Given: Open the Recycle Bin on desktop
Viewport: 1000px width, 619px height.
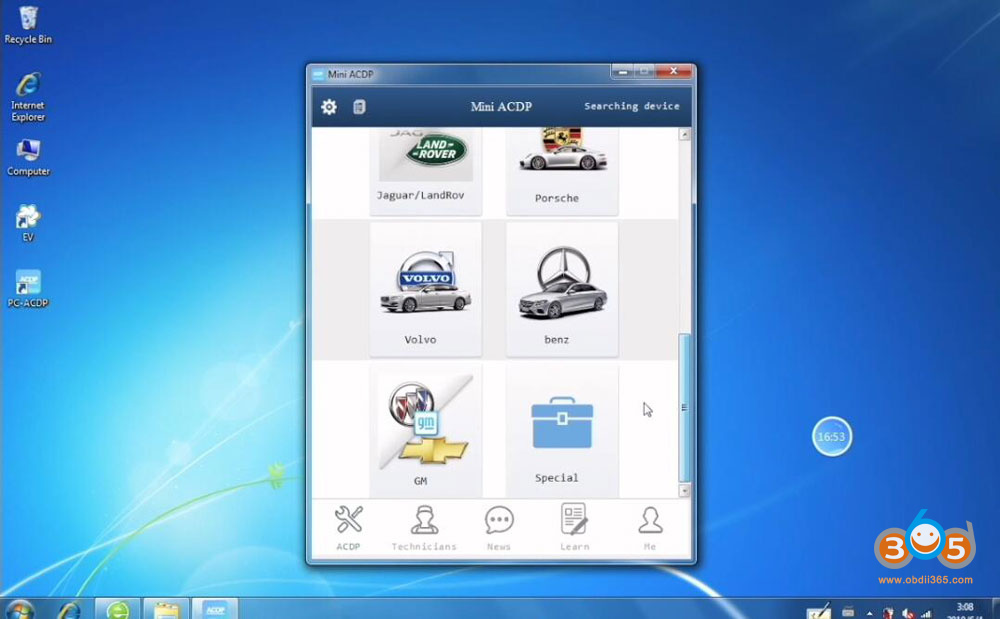Looking at the screenshot, I should click(x=28, y=25).
